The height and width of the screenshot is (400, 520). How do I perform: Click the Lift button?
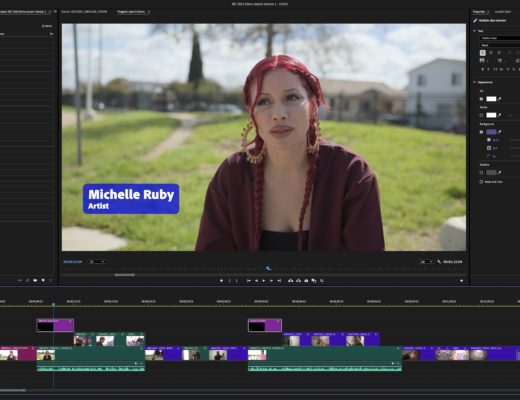tap(290, 281)
